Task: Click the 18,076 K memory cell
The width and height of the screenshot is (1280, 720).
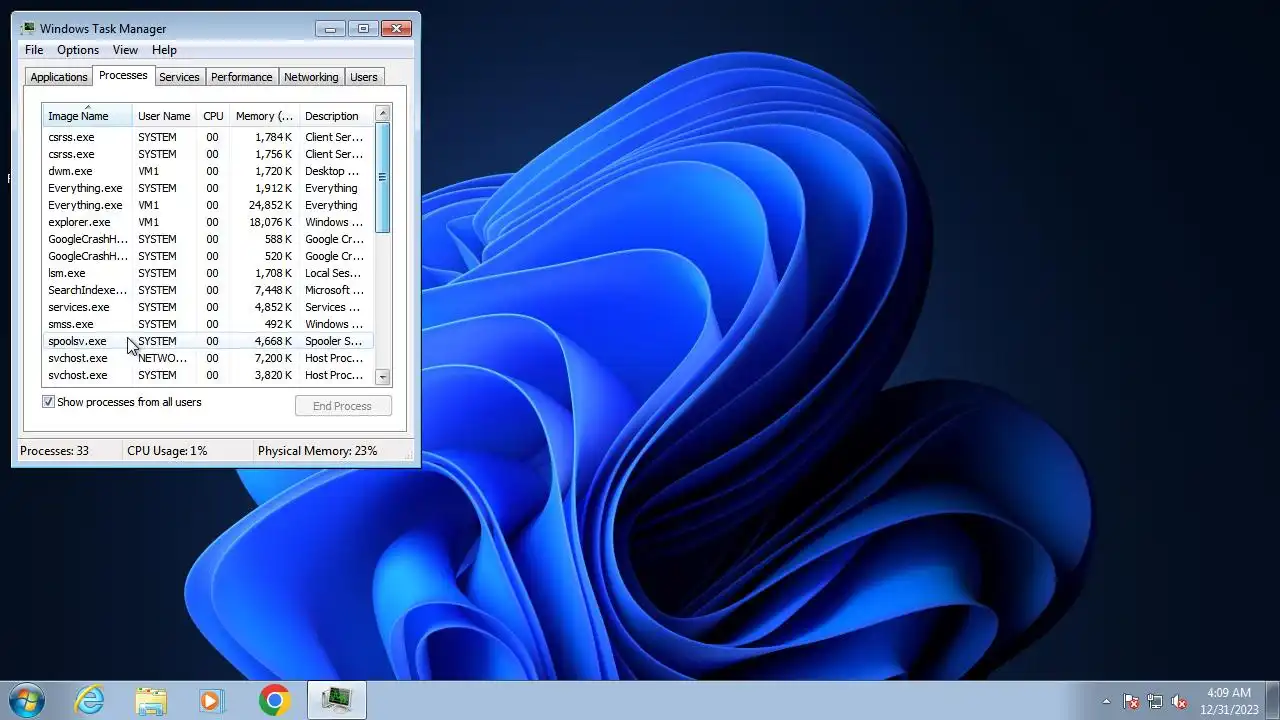Action: [271, 222]
